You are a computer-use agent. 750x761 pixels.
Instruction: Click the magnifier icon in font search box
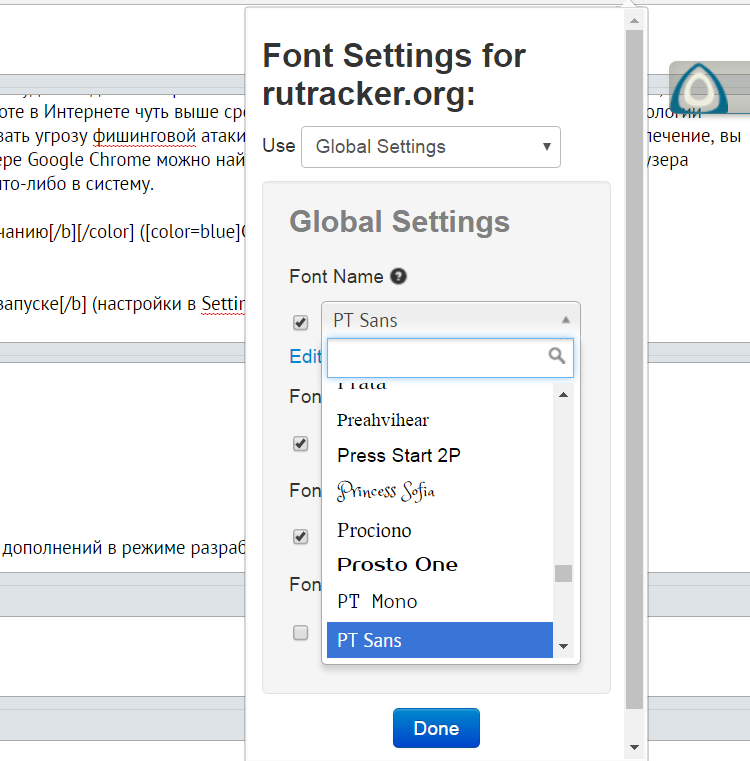(x=557, y=356)
